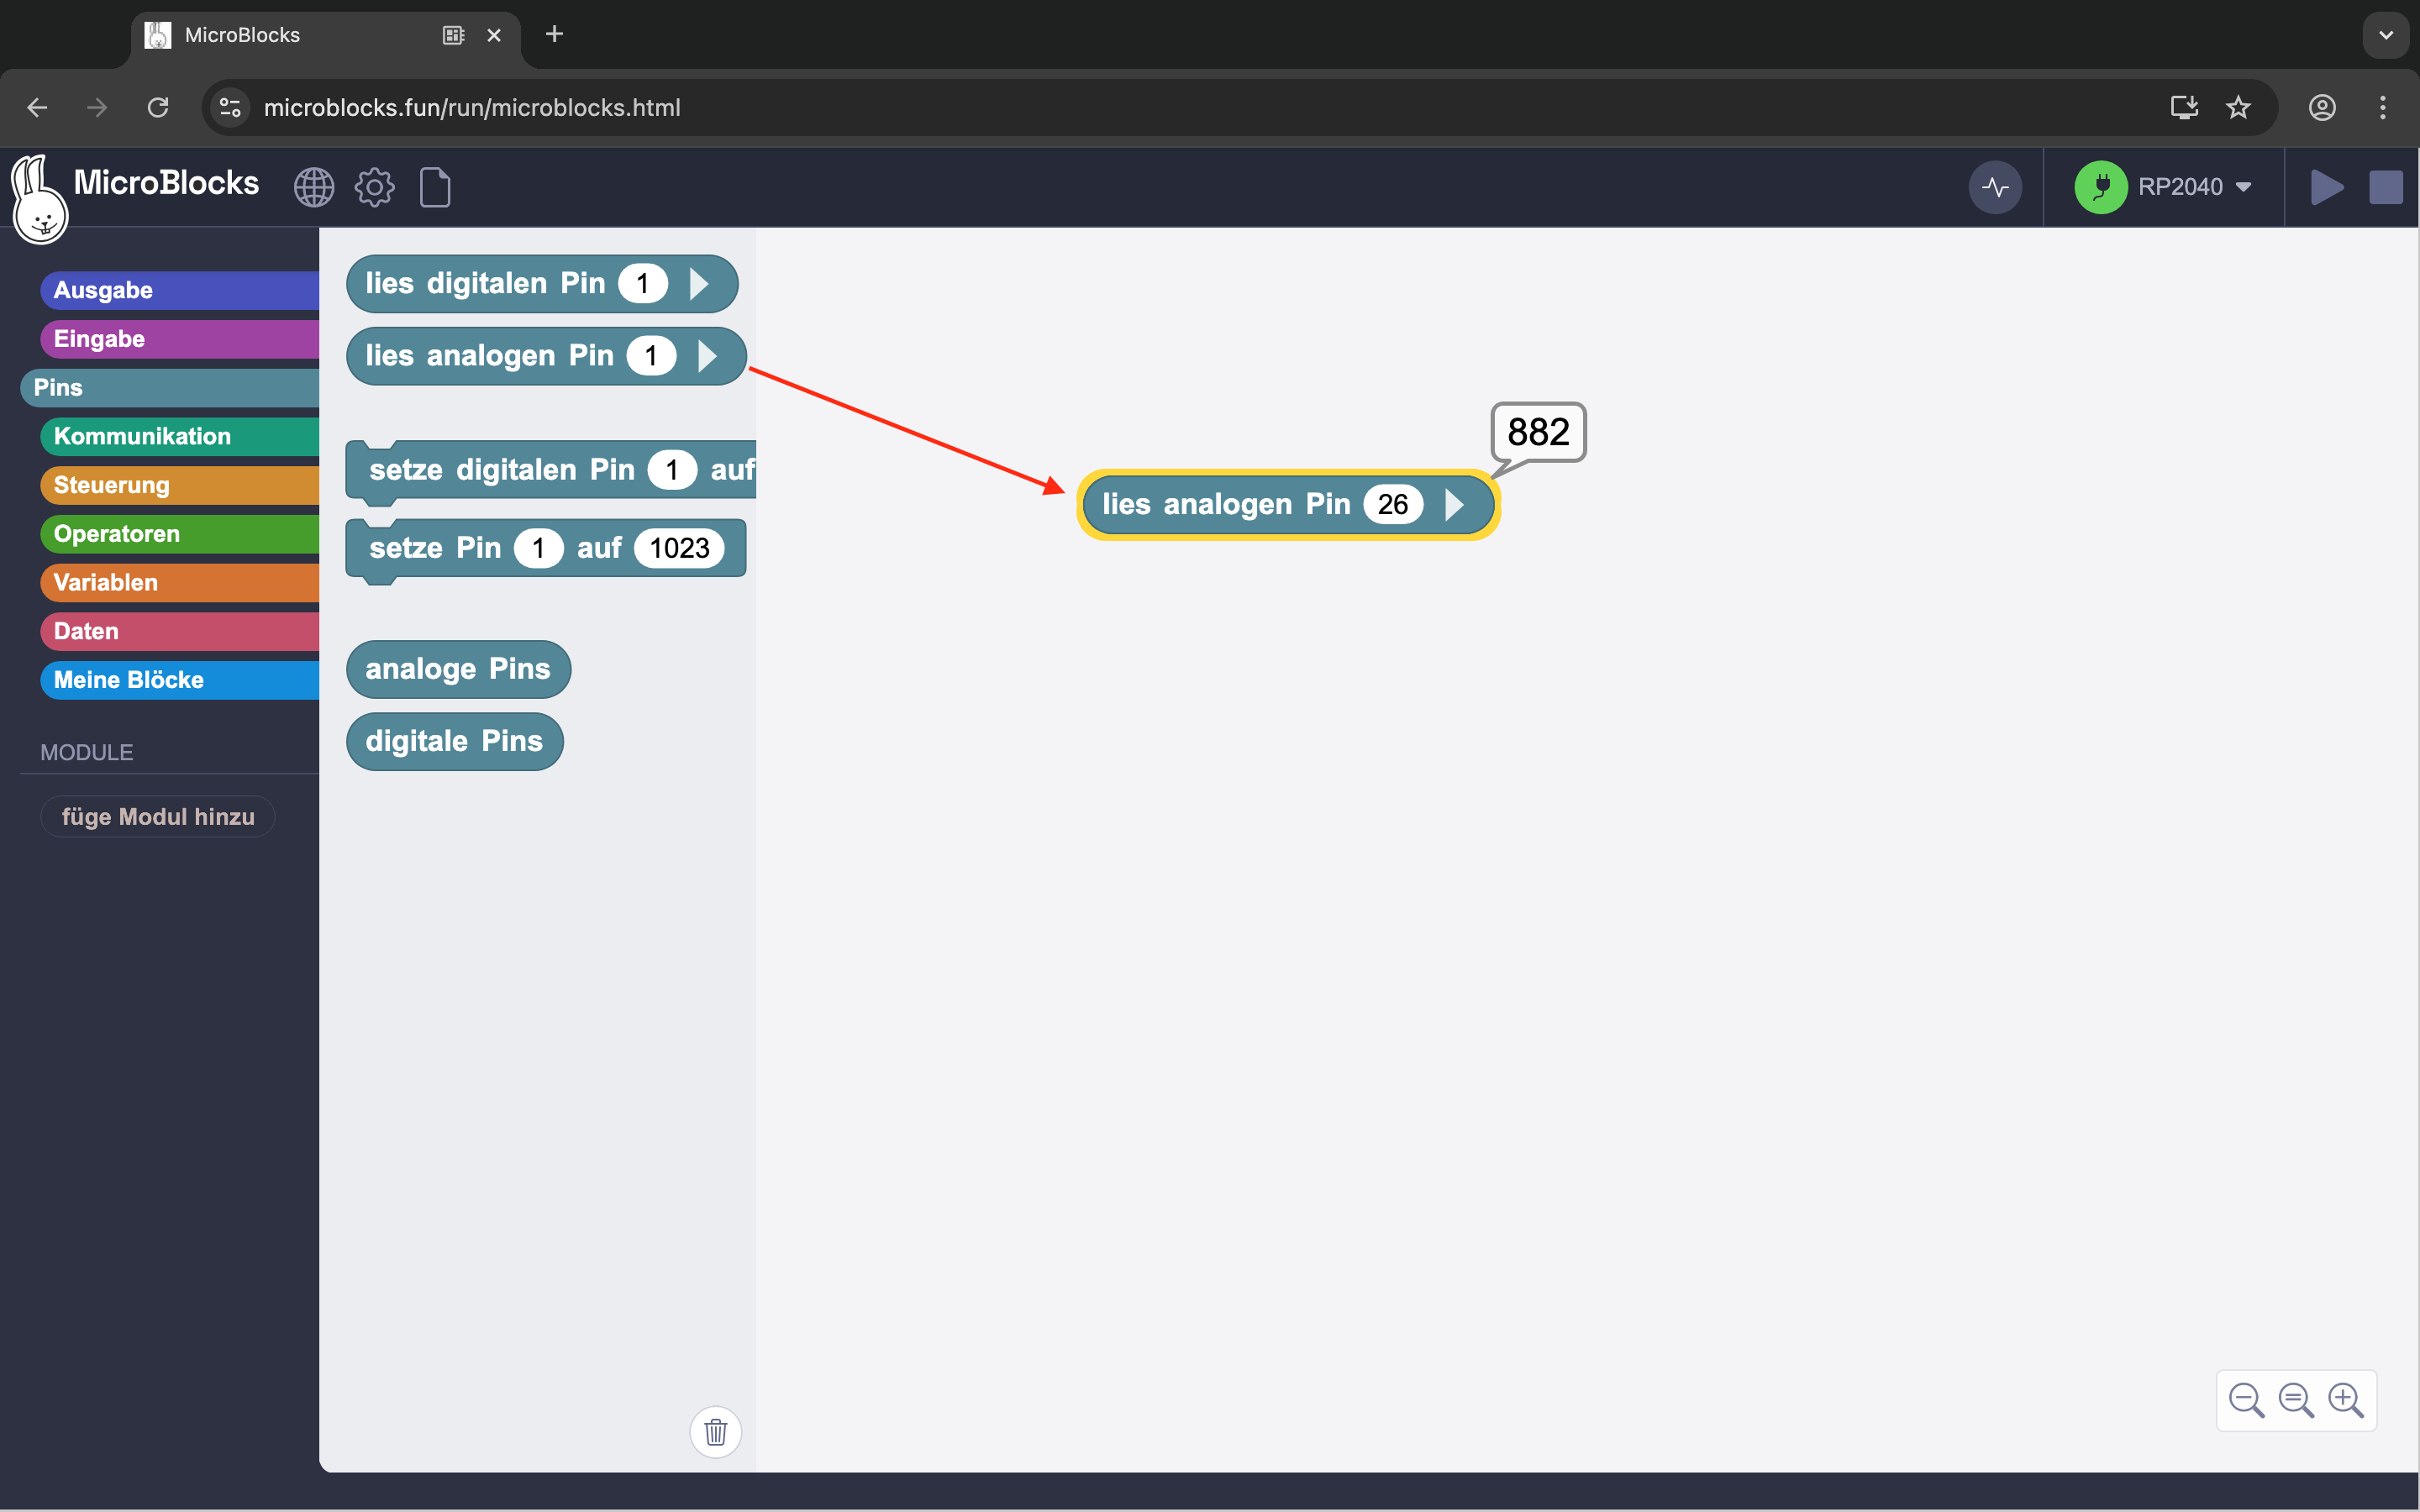Reset zoom with middle magnifier icon
This screenshot has width=2420, height=1512.
[2295, 1400]
